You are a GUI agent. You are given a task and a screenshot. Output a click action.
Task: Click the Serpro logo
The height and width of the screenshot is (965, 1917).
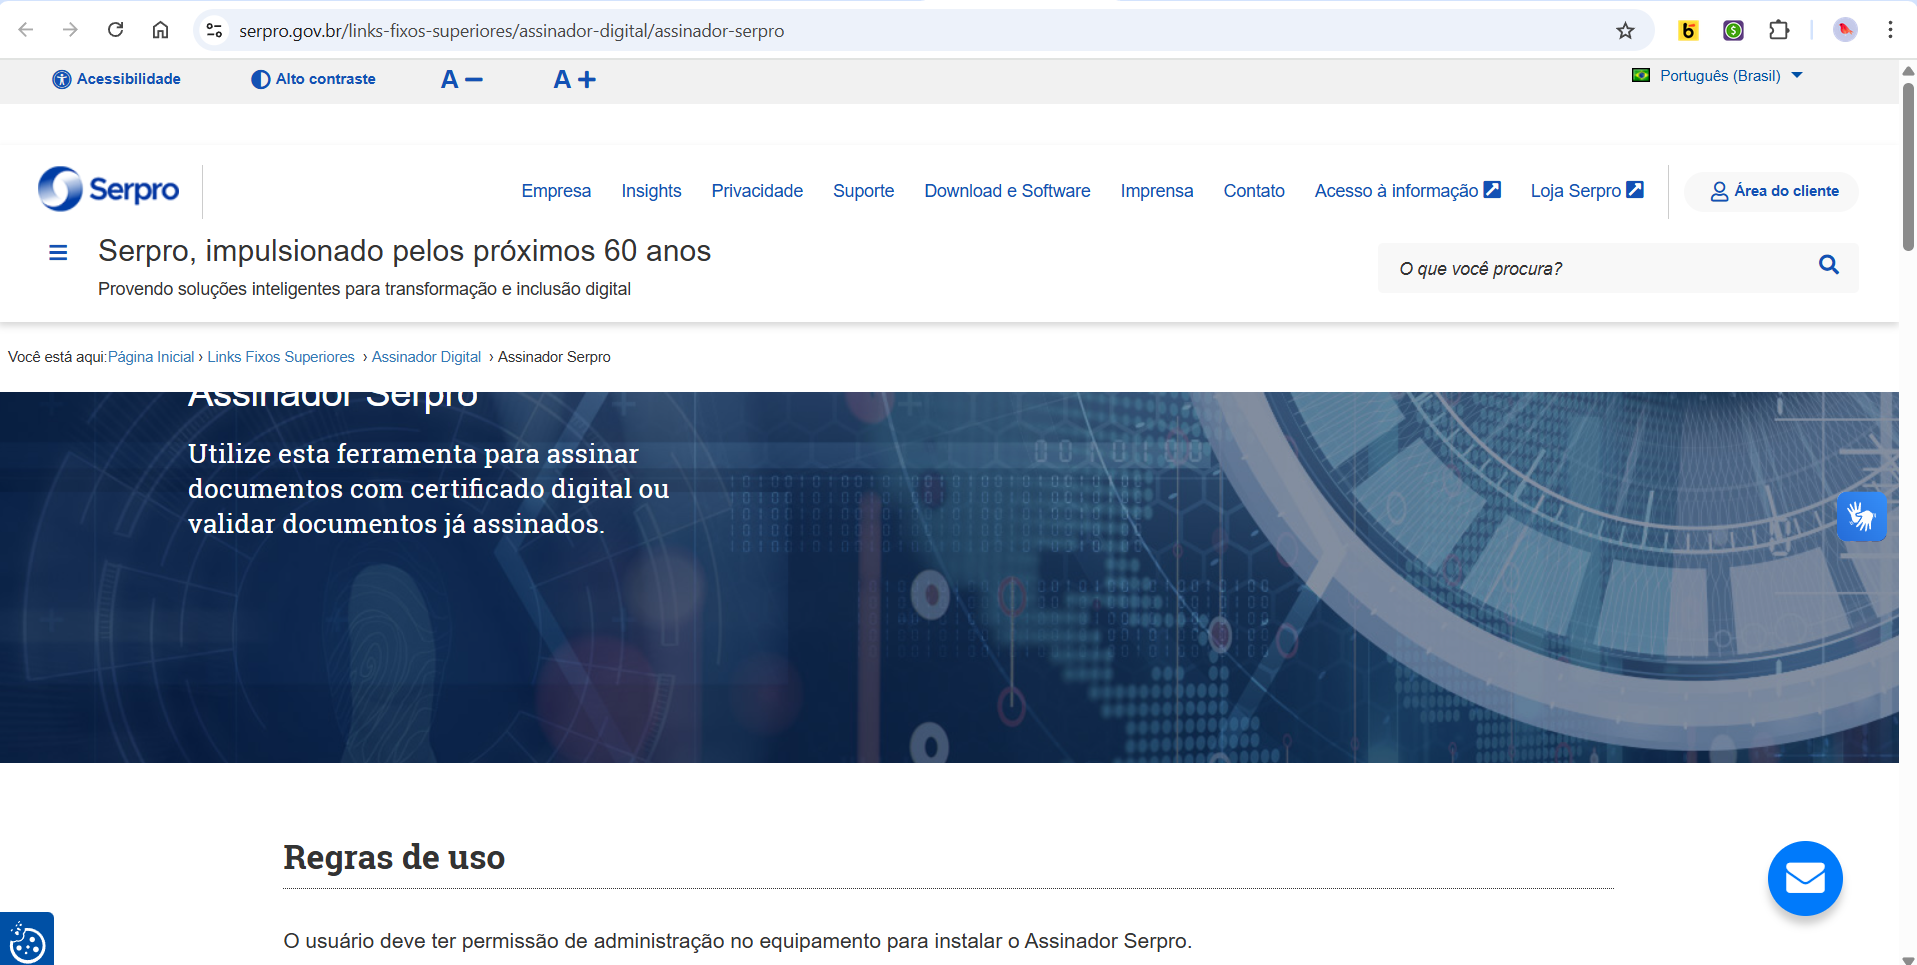(x=108, y=189)
